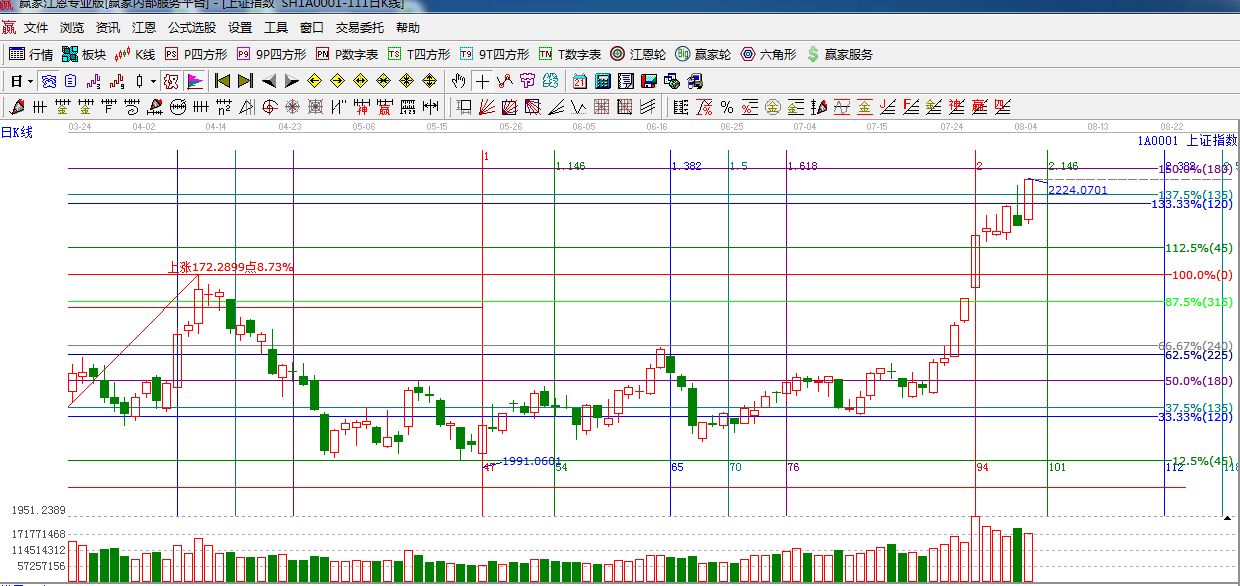Viewport: 1240px width, 586px height.
Task: Launch the 江恩轮 Gann wheel tool
Action: coord(637,54)
